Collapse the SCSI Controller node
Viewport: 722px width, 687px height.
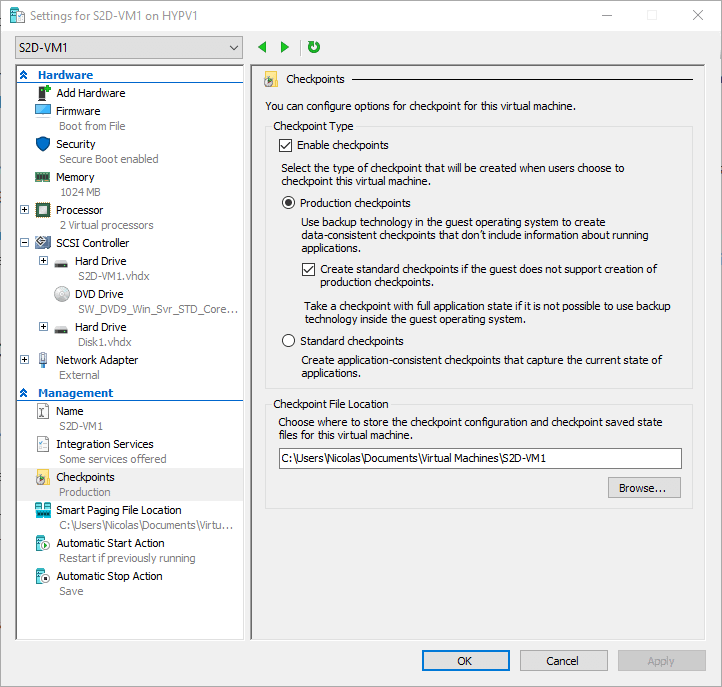click(x=25, y=243)
